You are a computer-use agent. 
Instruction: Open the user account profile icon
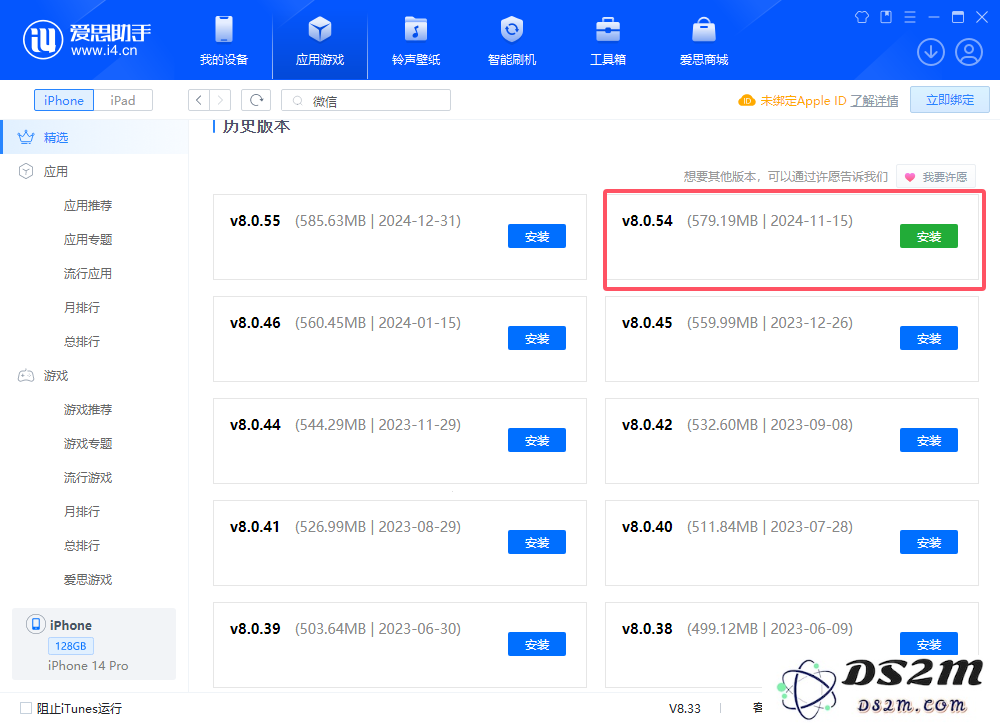pos(969,52)
